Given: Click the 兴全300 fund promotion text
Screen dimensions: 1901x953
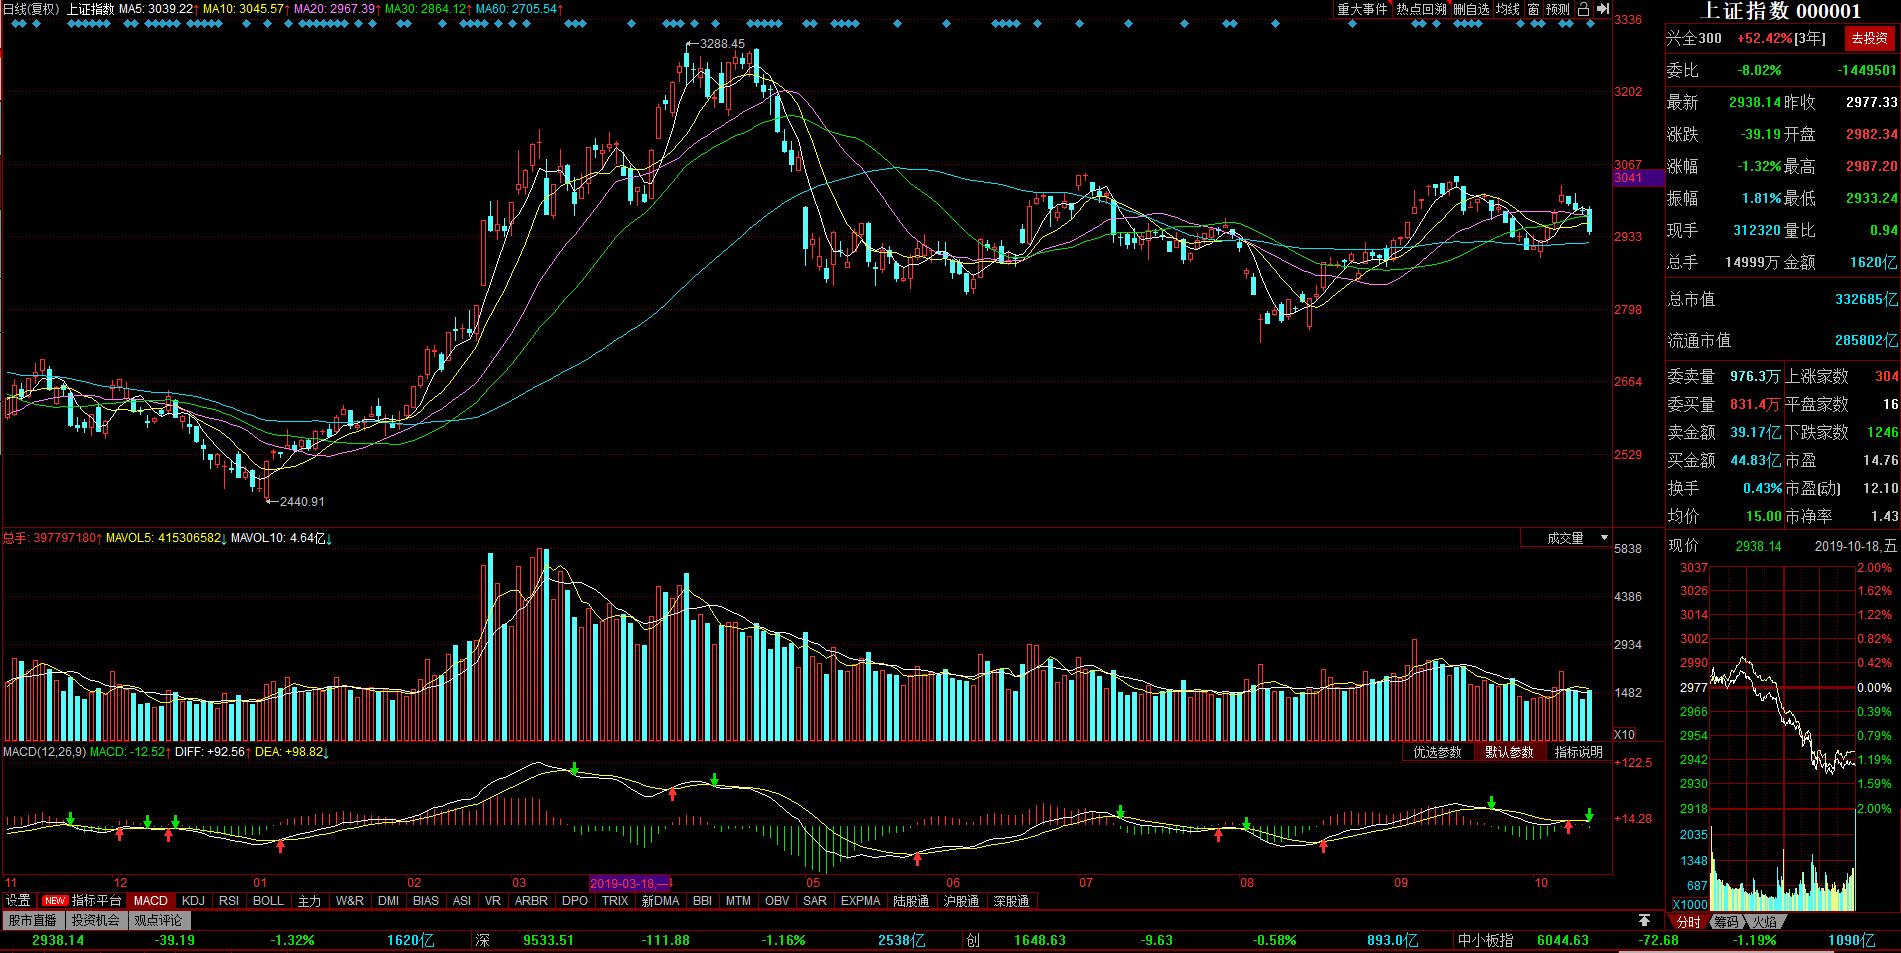Looking at the screenshot, I should click(1694, 38).
